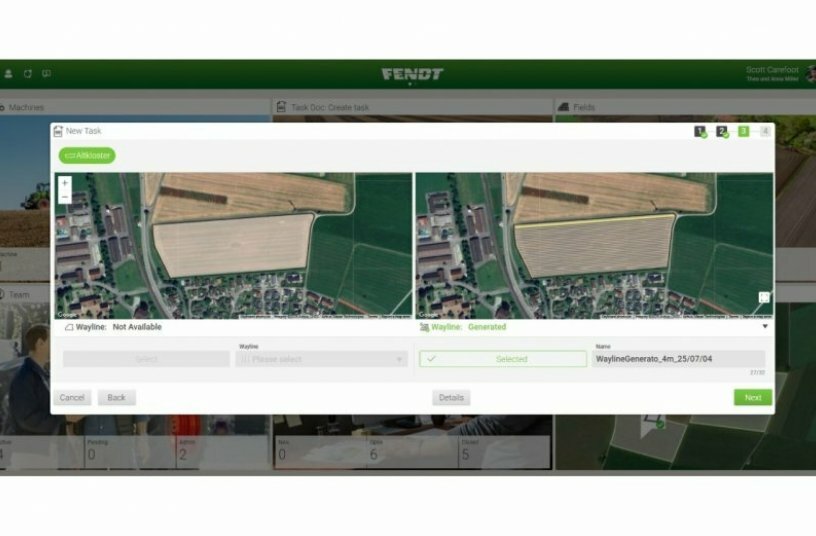816x536 pixels.
Task: Go to wizard step 1
Action: coord(700,131)
